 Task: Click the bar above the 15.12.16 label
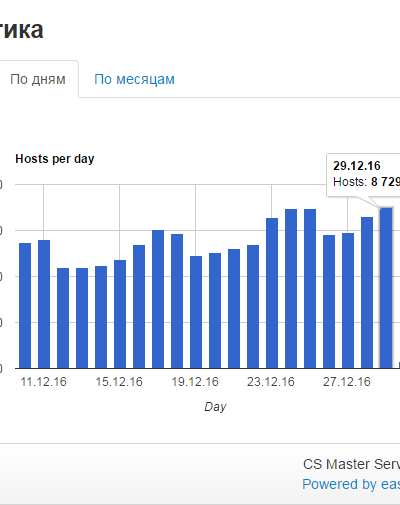pyautogui.click(x=120, y=314)
